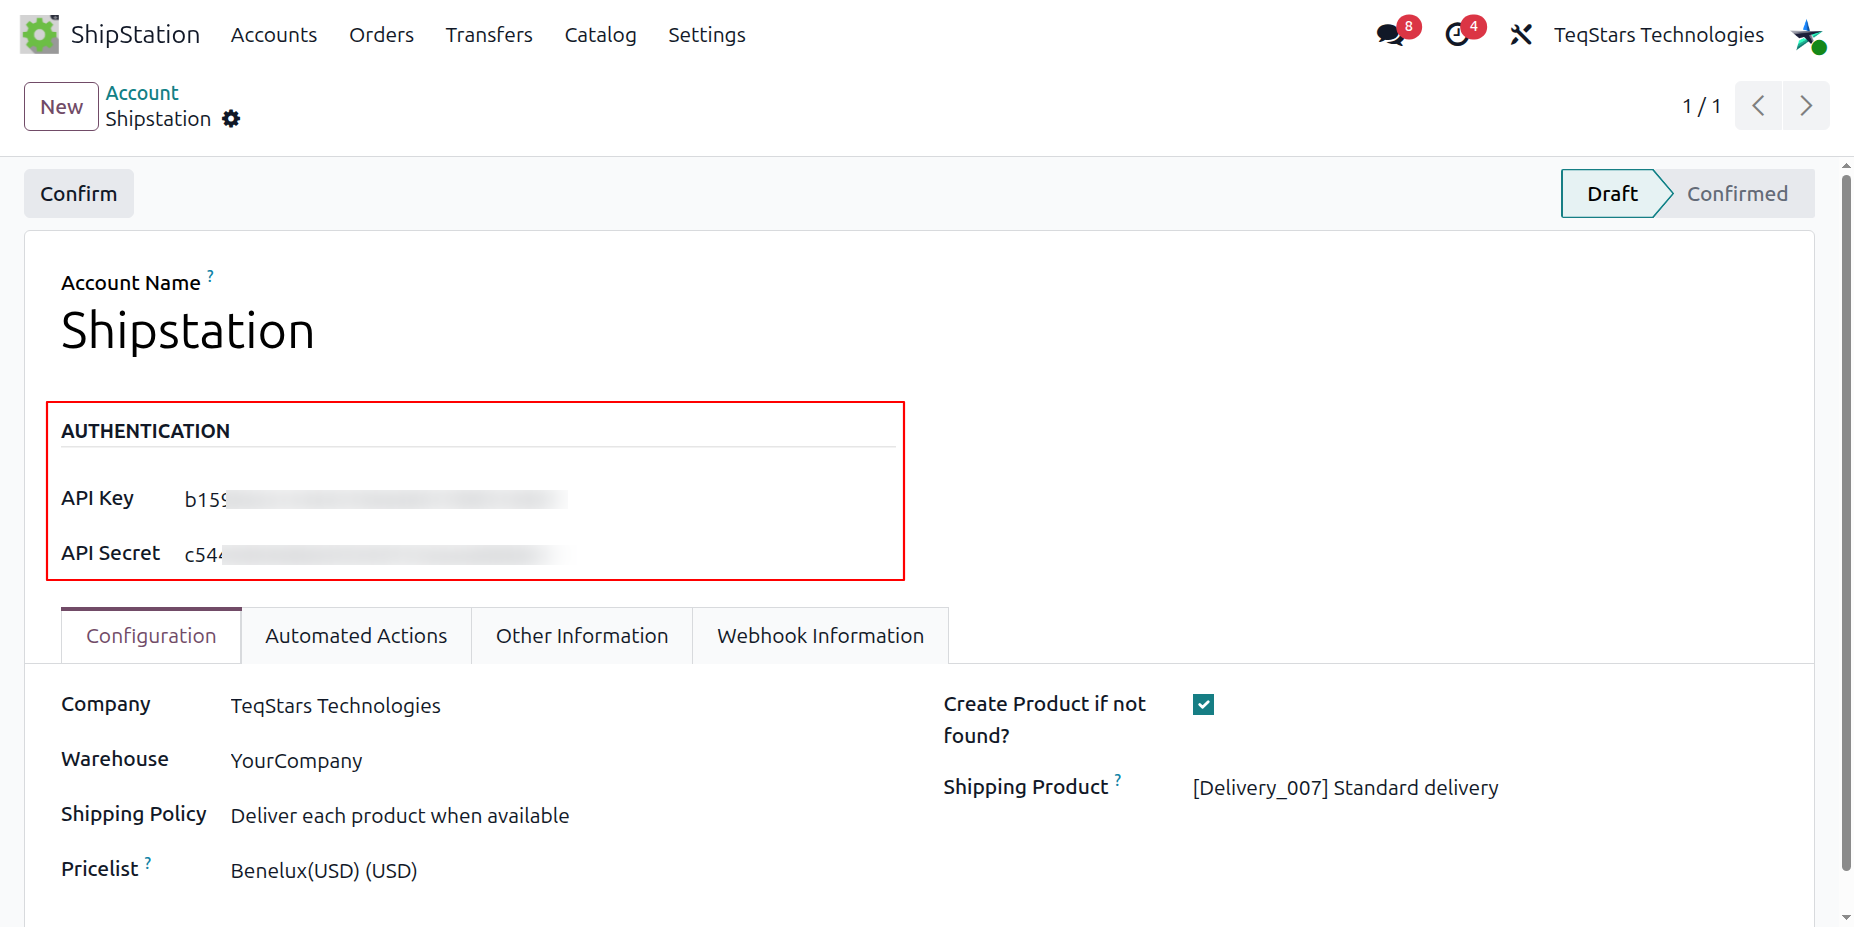Switch to the Automated Actions tab
1854x927 pixels.
356,636
